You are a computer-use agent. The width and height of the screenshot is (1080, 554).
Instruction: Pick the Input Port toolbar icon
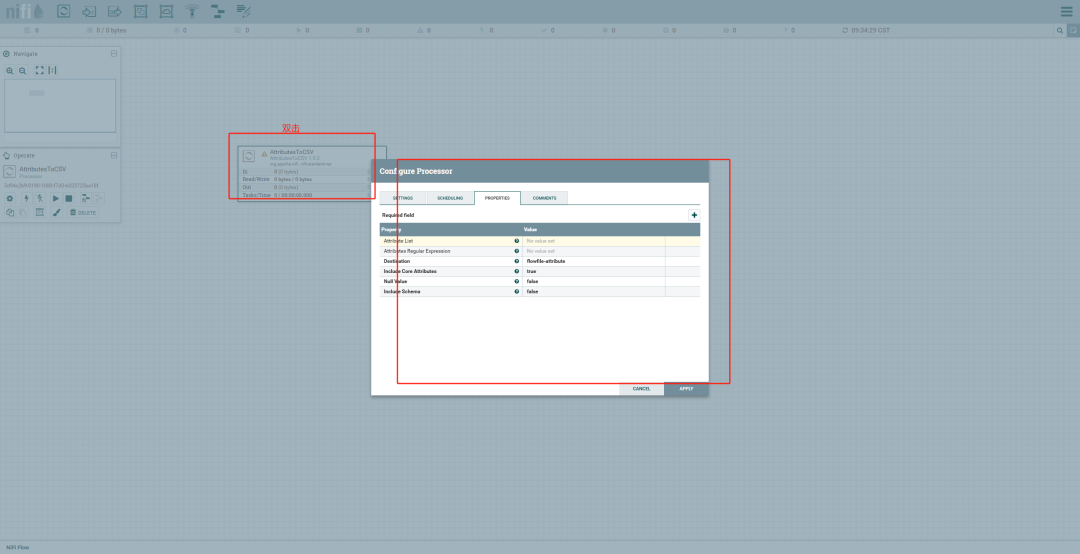tap(89, 11)
